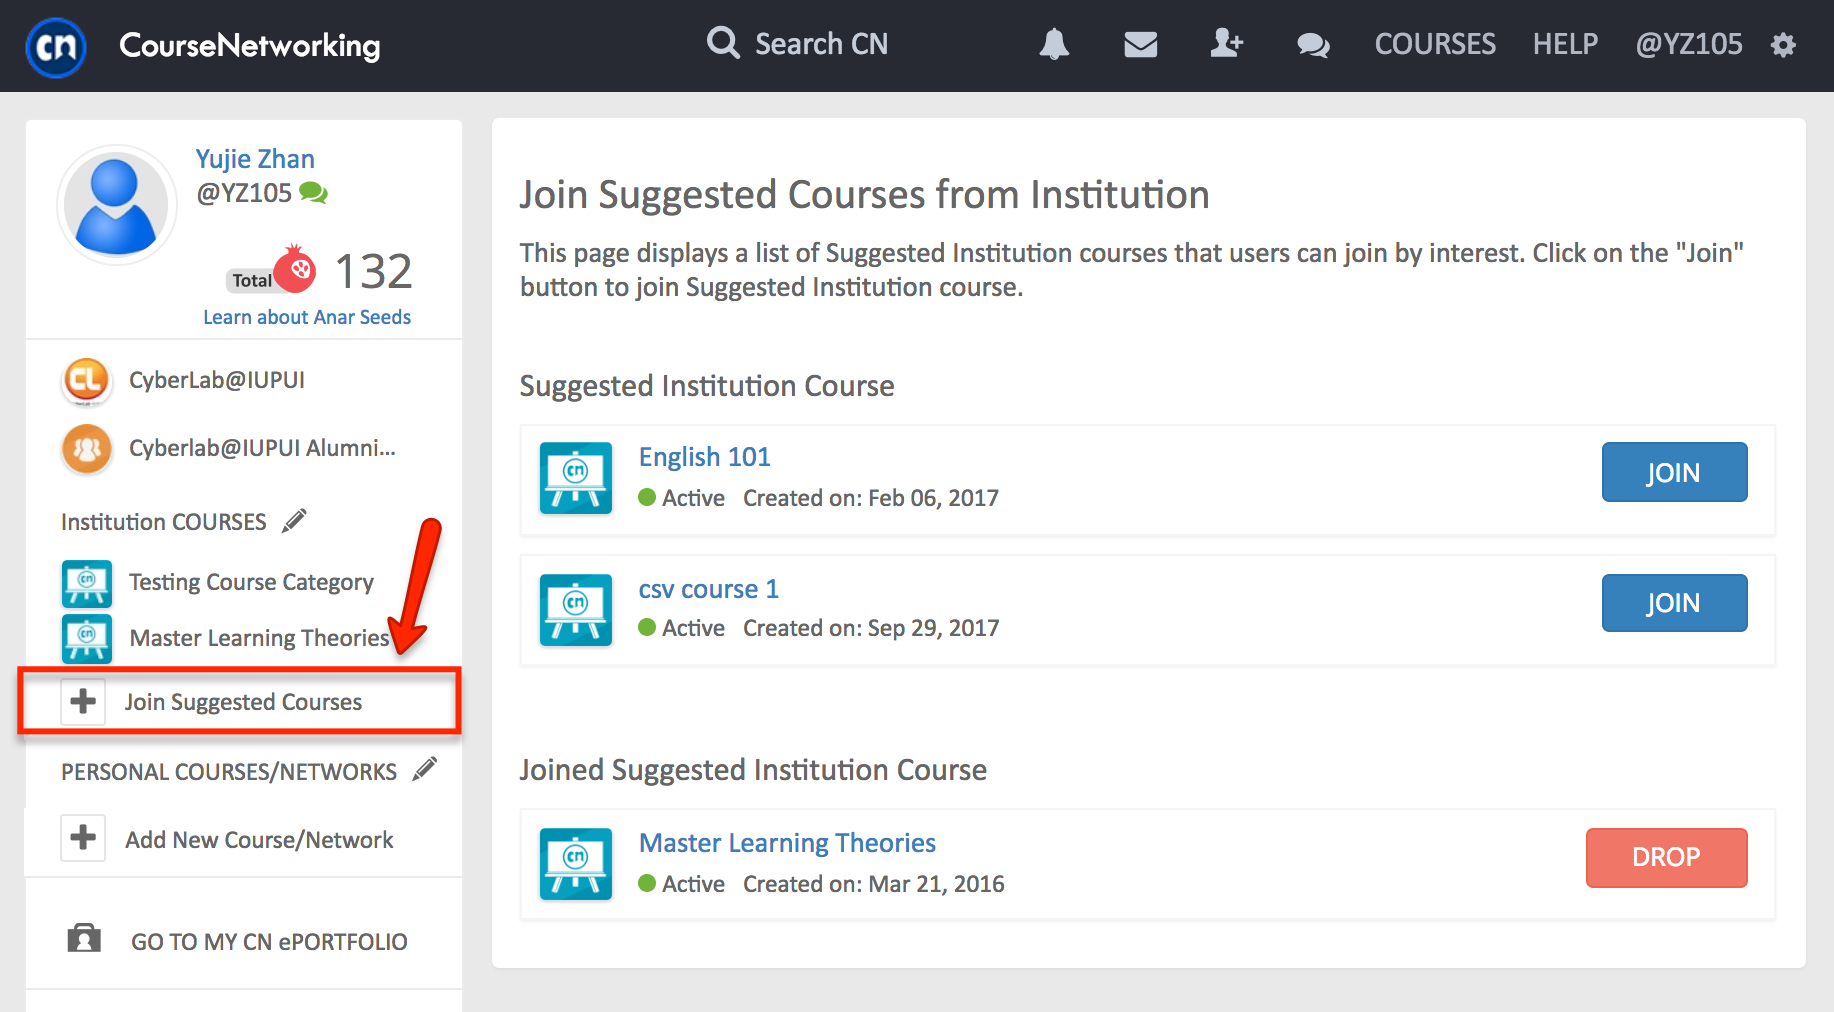Click plus icon for Add New Course/Network

83,838
